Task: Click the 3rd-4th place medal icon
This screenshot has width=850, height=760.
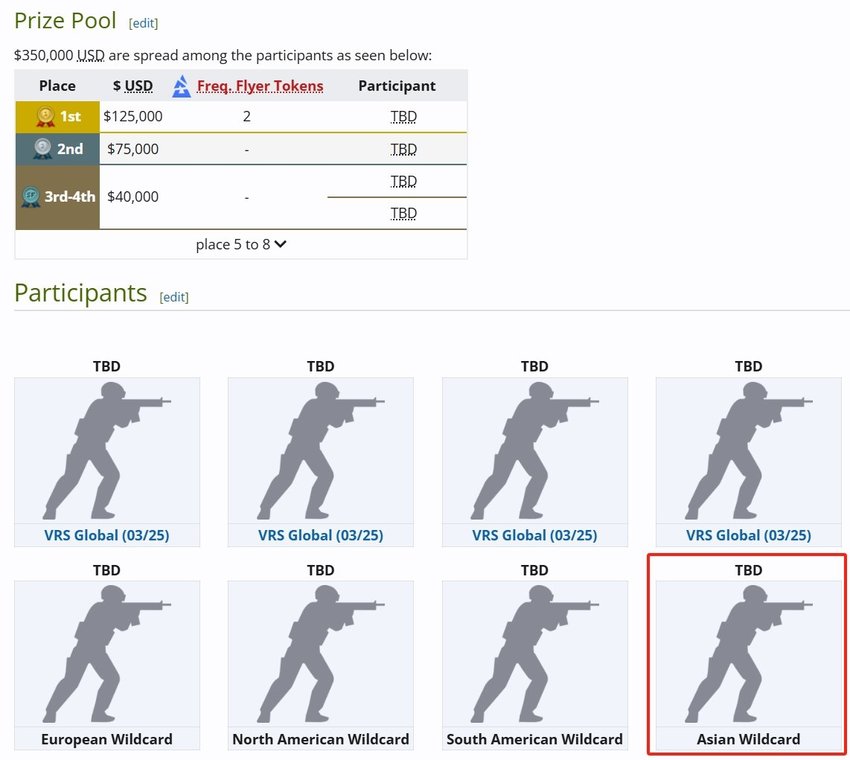Action: [x=31, y=197]
